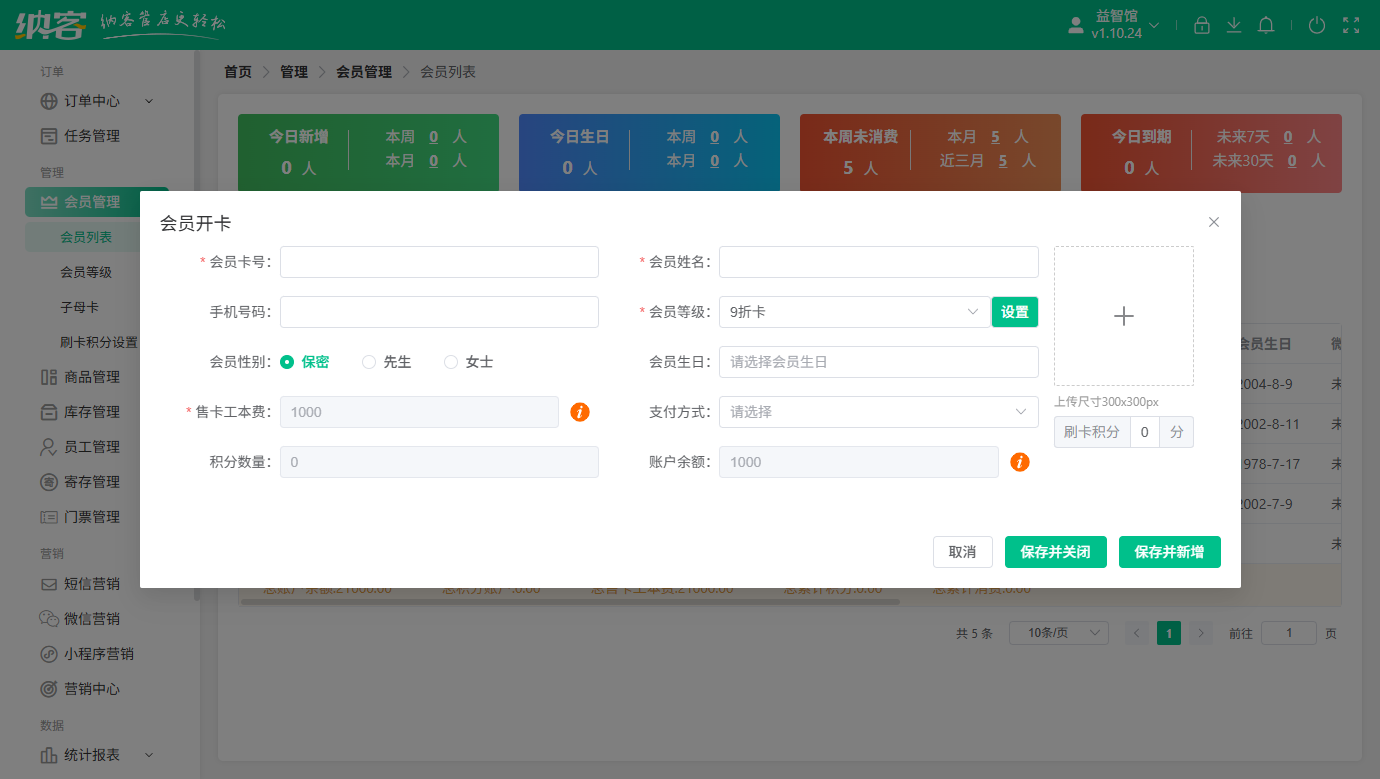
Task: Click the download icon in top bar
Action: pyautogui.click(x=1233, y=25)
